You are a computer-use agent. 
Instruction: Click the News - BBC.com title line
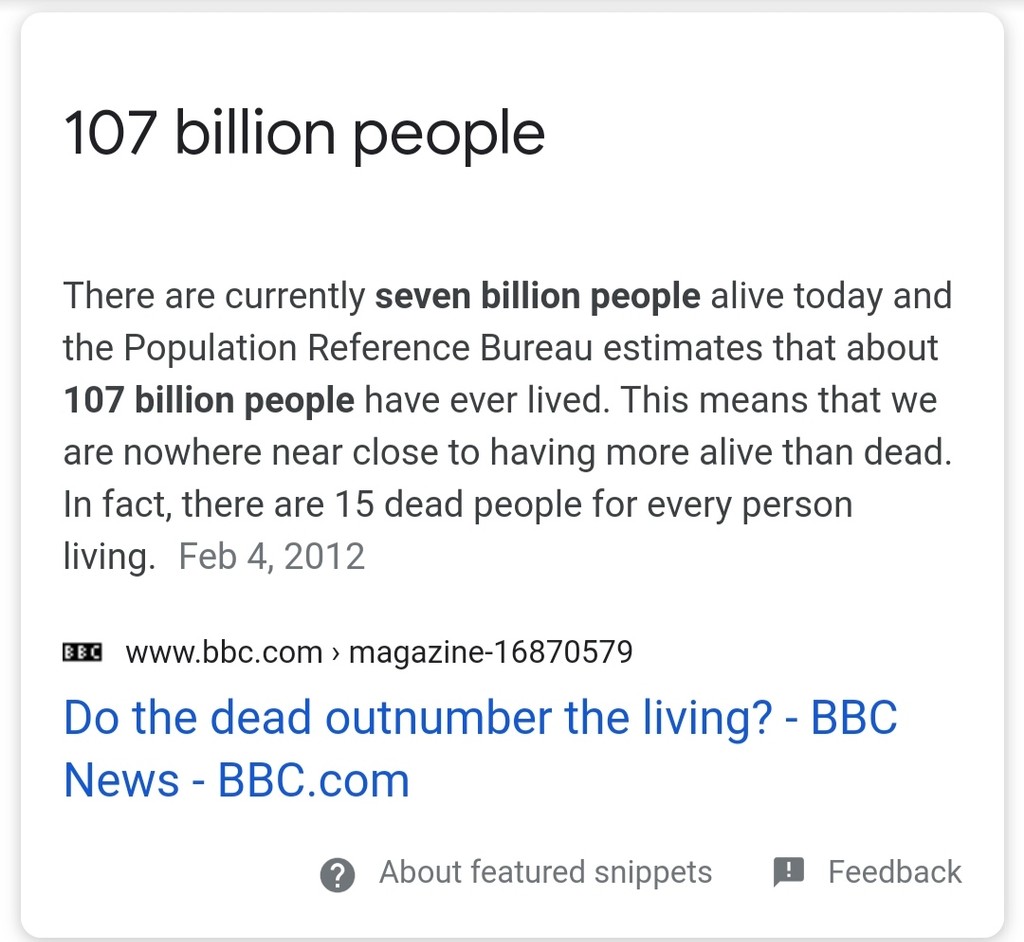pos(236,780)
